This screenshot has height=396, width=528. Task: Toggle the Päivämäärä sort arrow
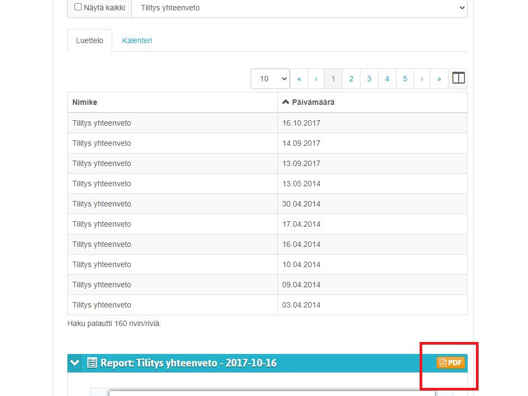pyautogui.click(x=286, y=102)
